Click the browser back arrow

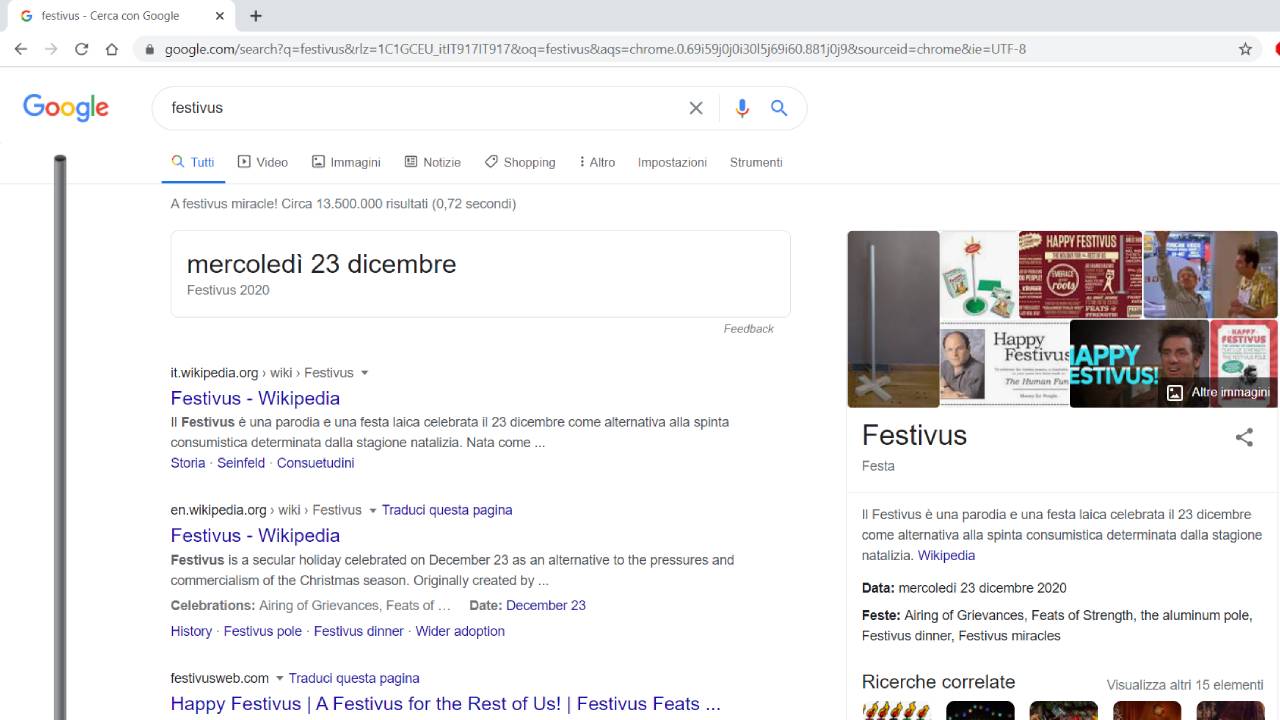coord(21,49)
